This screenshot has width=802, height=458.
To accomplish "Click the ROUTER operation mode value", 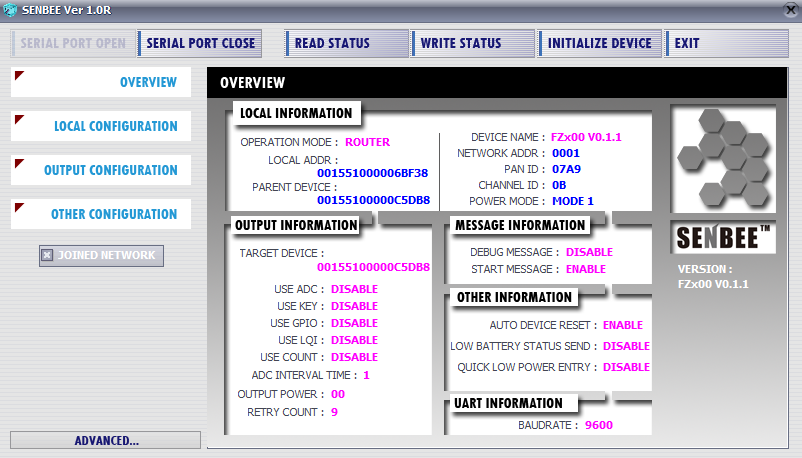I will [367, 142].
